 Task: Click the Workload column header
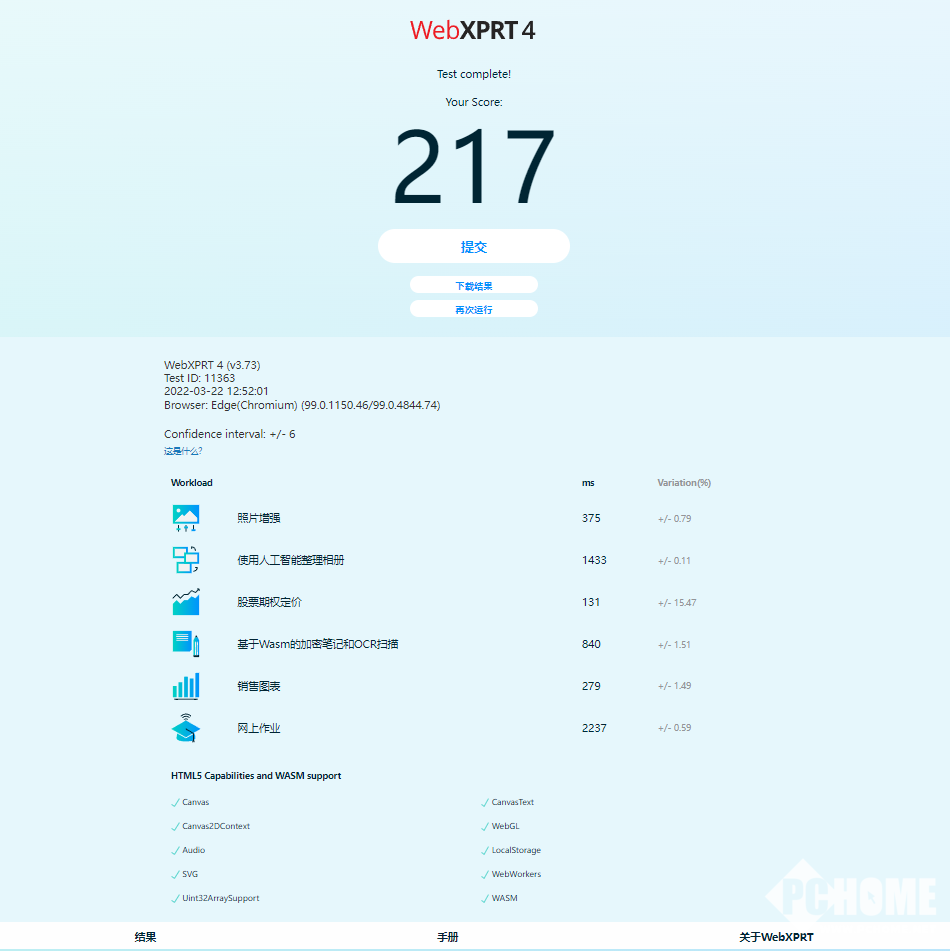[192, 483]
